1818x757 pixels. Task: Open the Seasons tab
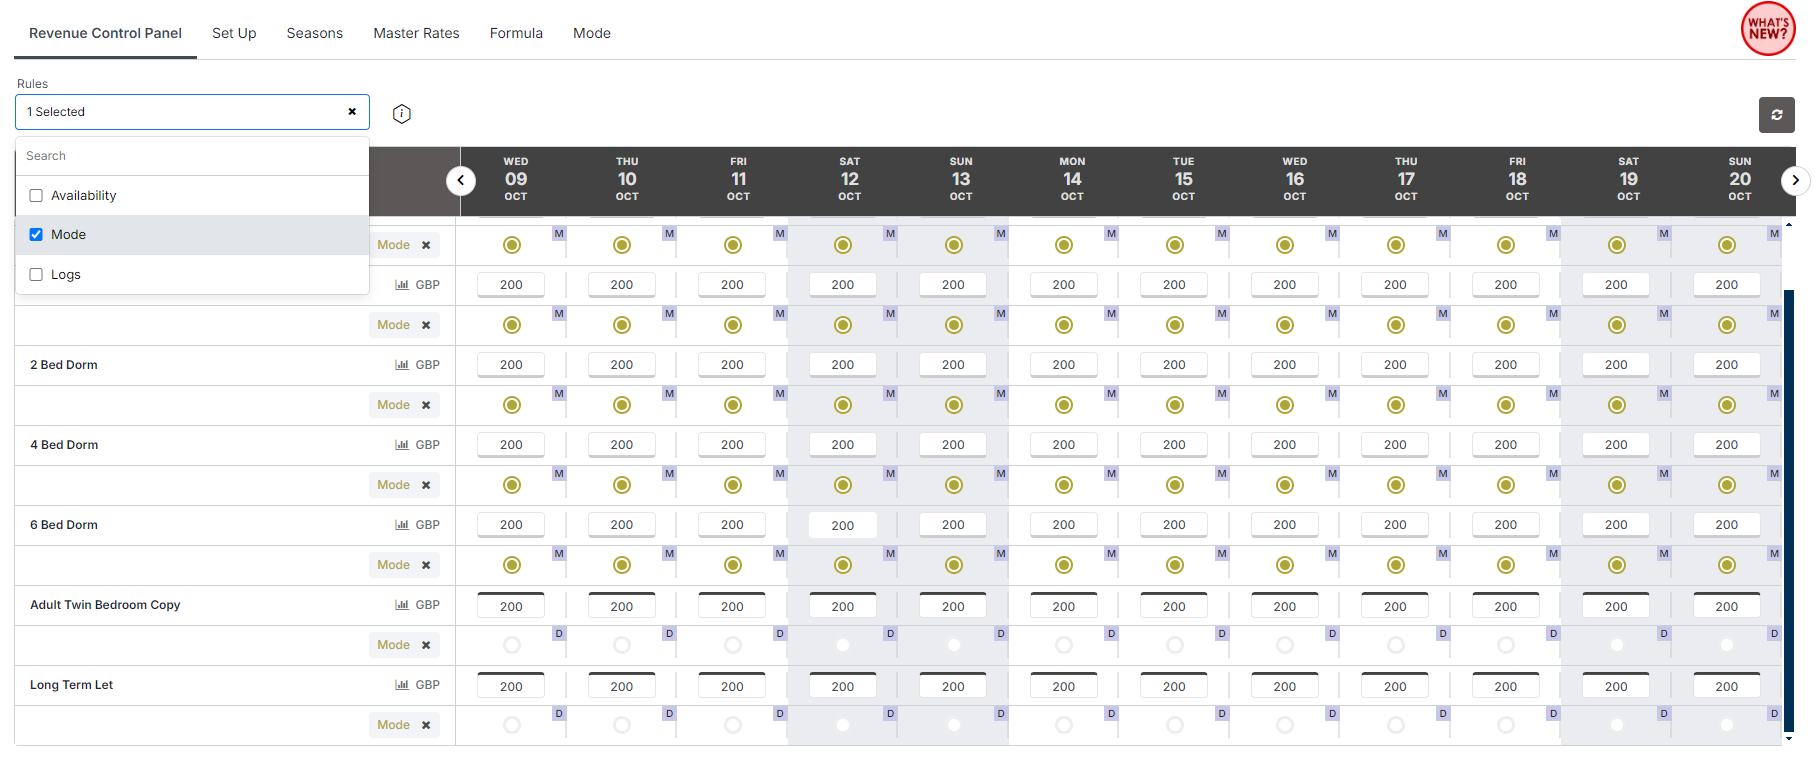coord(314,33)
